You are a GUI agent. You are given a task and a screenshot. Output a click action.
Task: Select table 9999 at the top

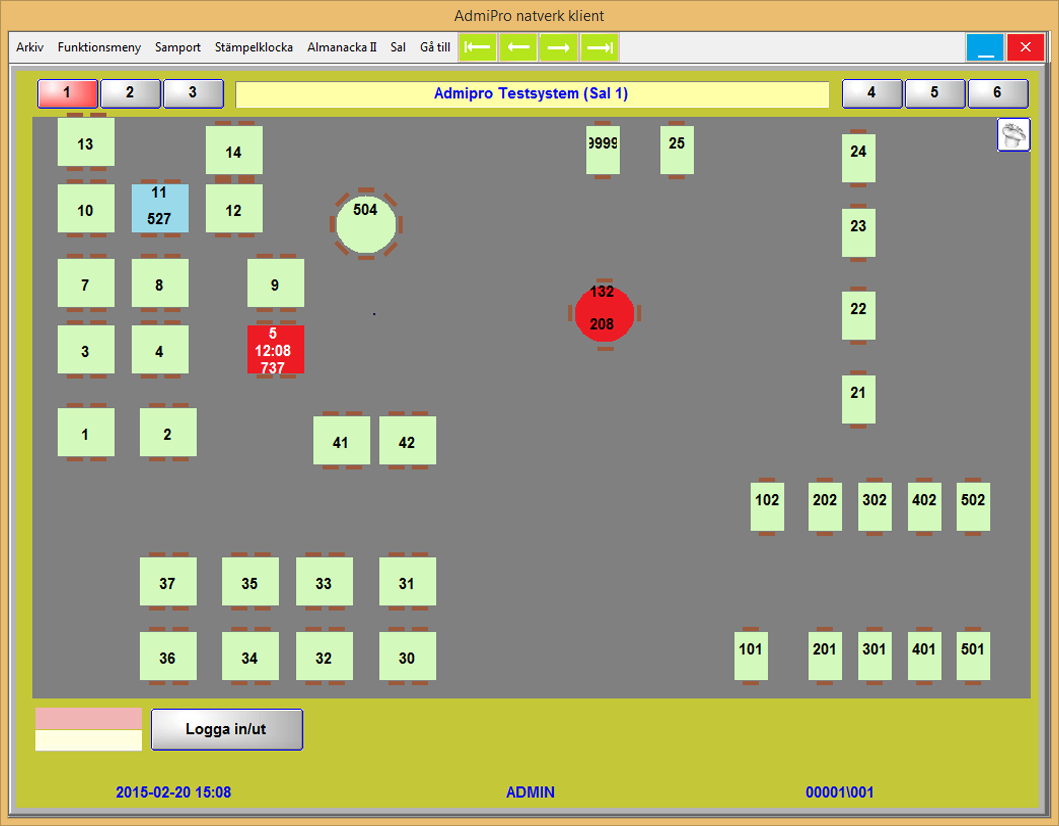coord(602,149)
